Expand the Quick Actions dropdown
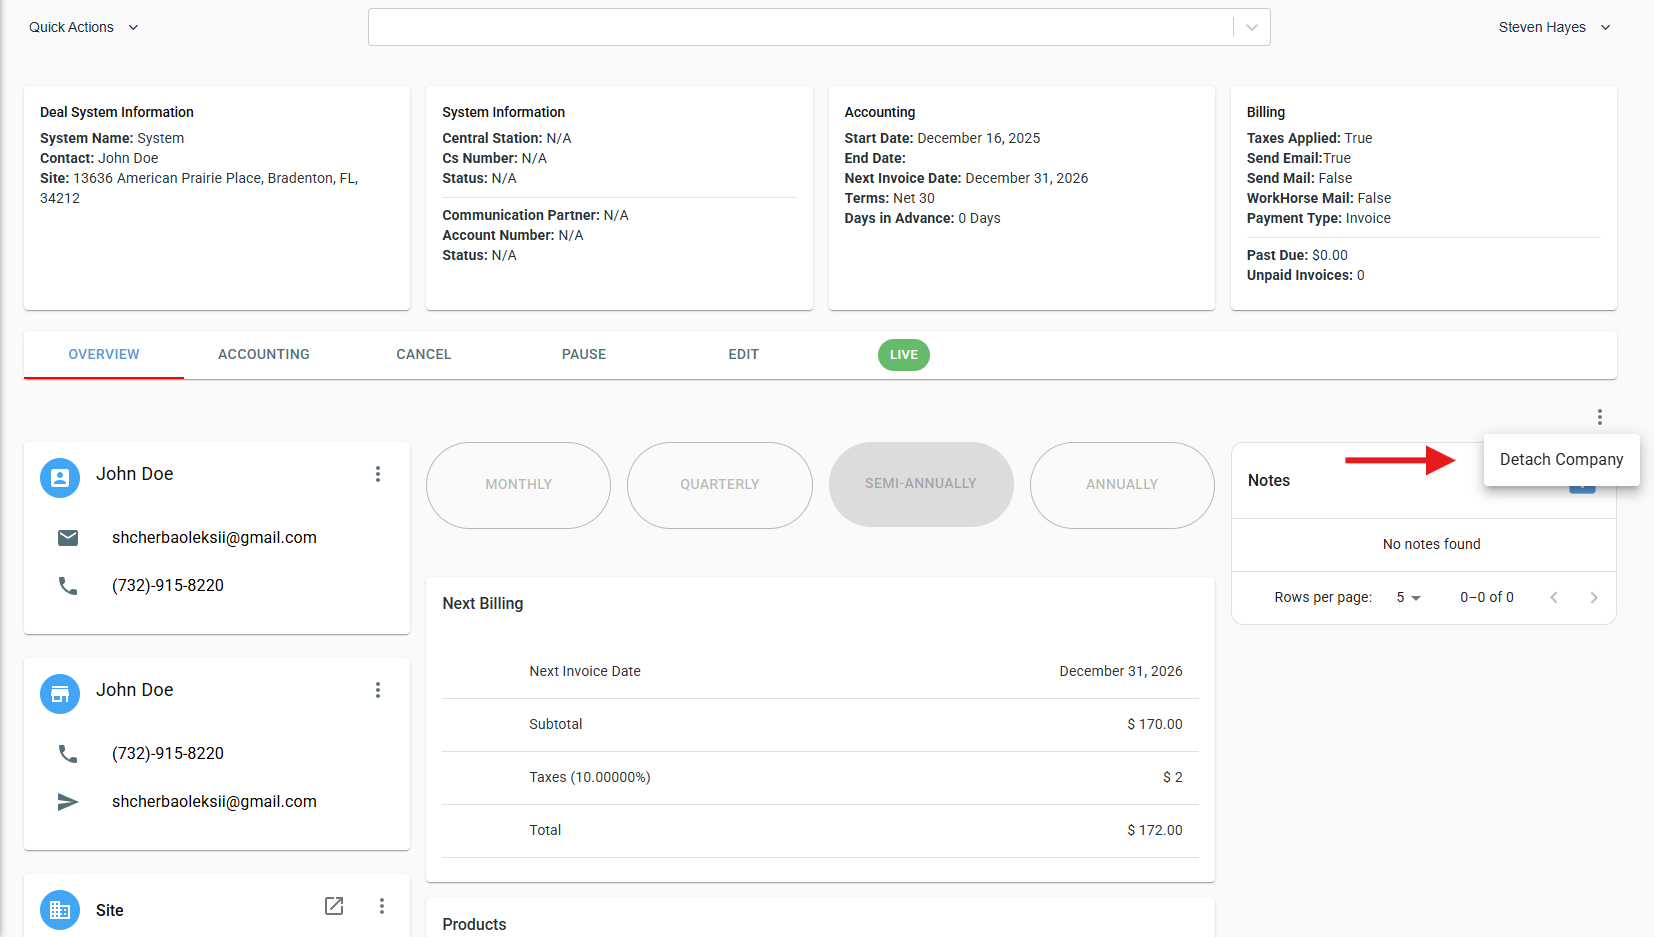This screenshot has height=937, width=1654. tap(84, 27)
